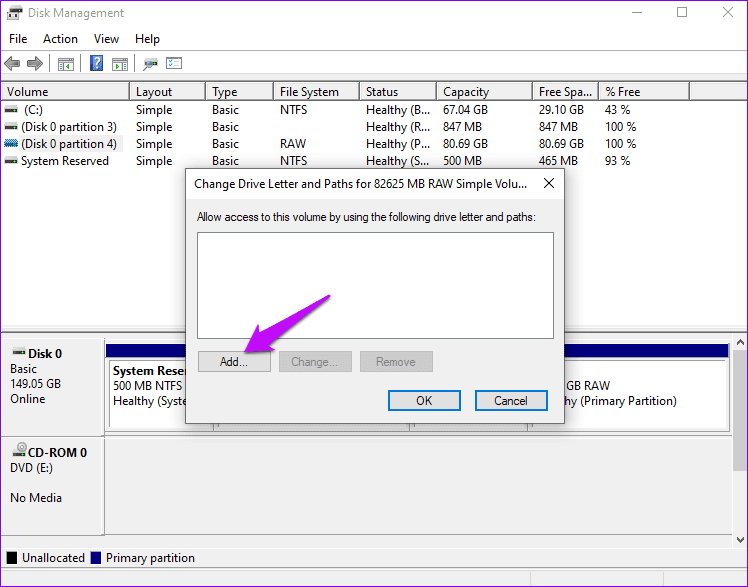Image resolution: width=748 pixels, height=587 pixels.
Task: Click the disk pane scroll up arrow
Action: tap(740, 342)
